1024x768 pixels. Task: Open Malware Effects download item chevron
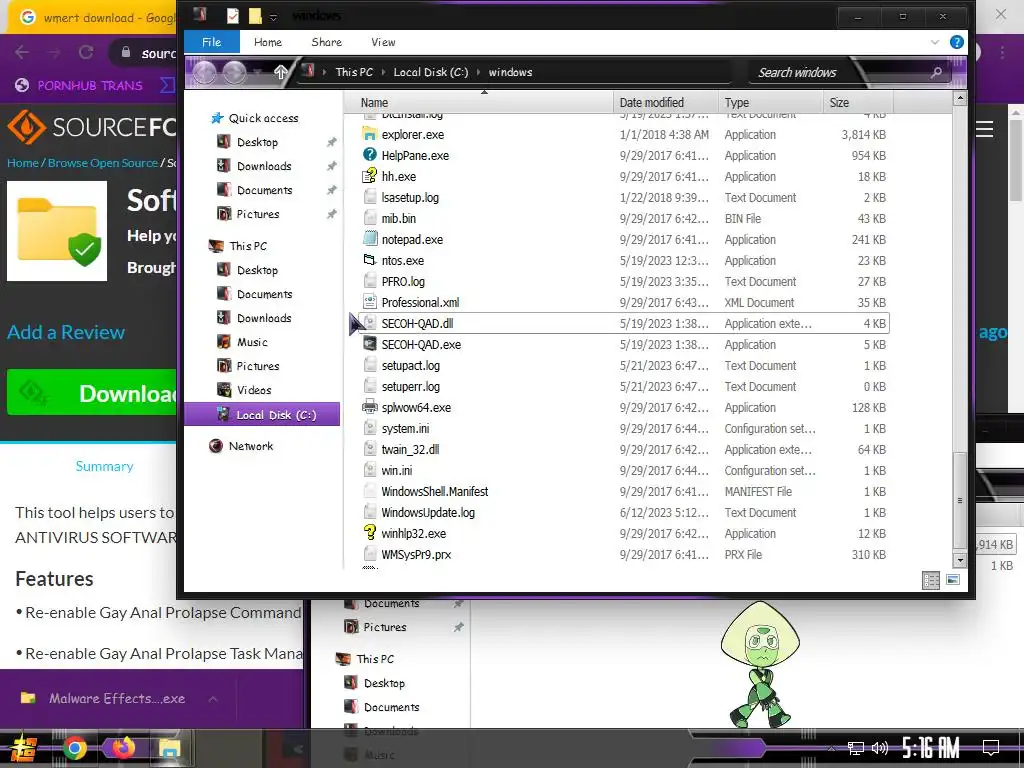(x=213, y=699)
